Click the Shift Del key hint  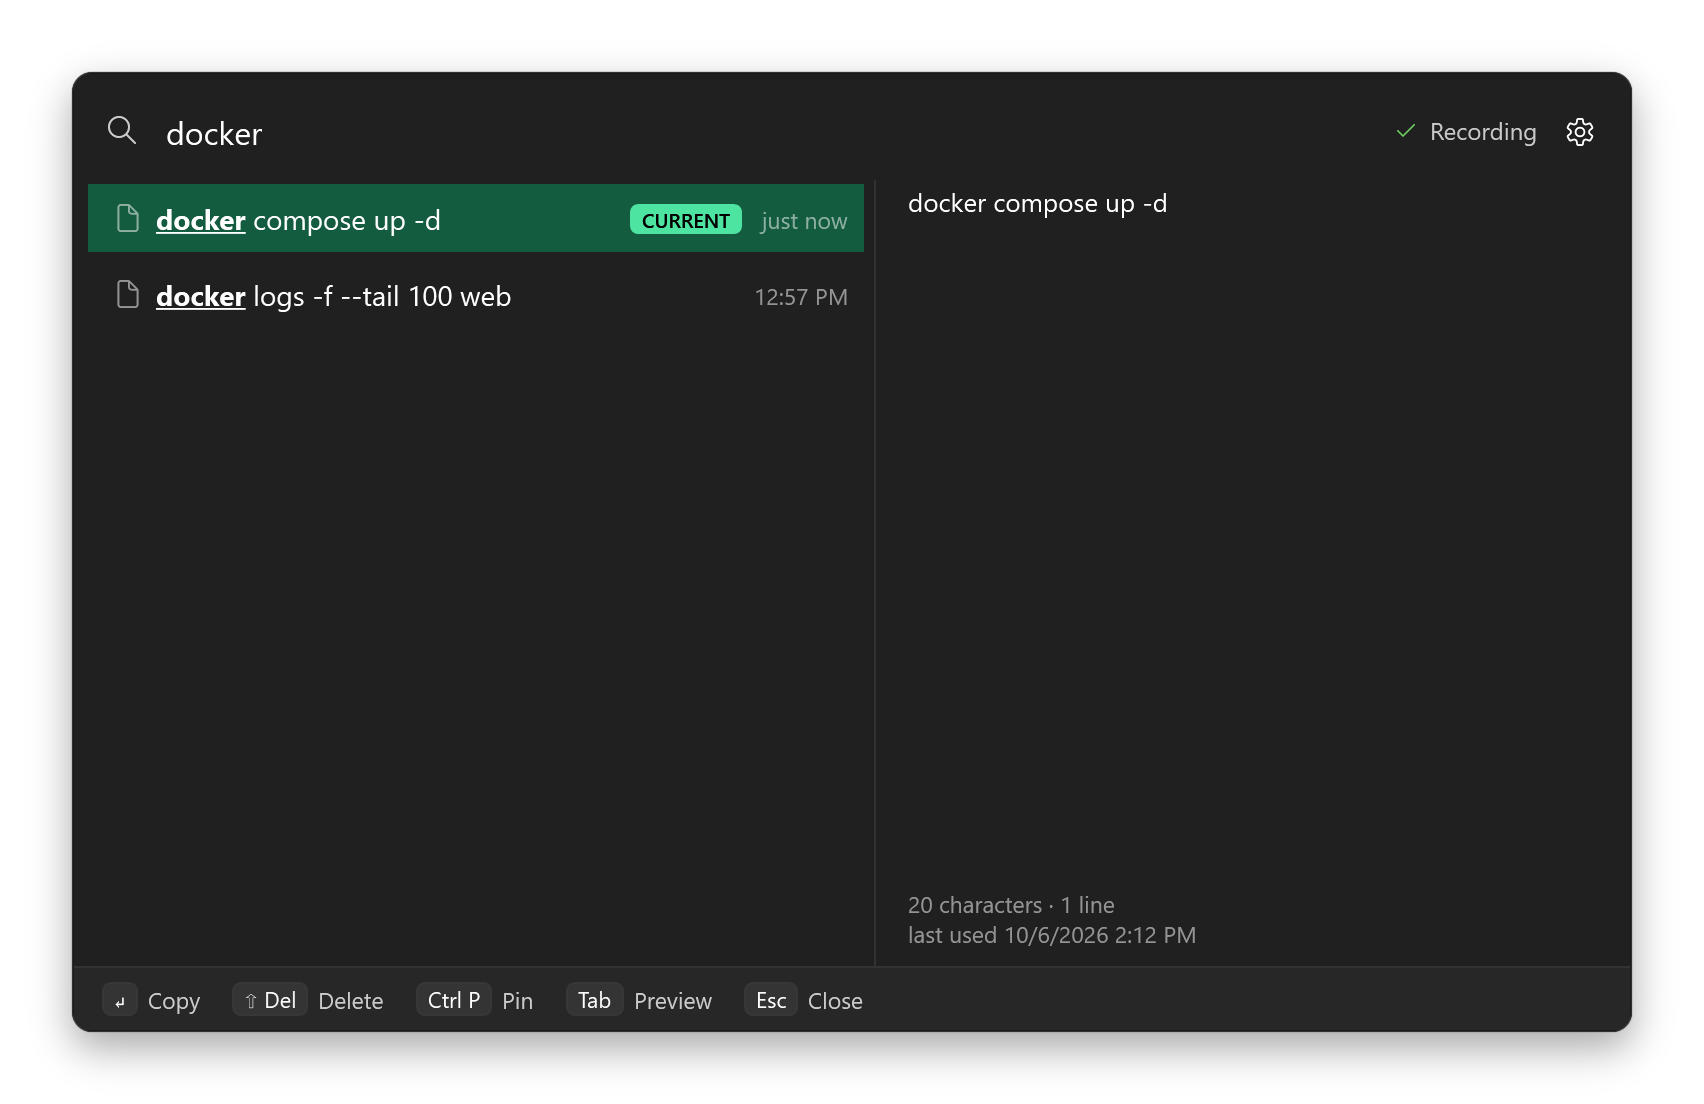(x=270, y=1000)
